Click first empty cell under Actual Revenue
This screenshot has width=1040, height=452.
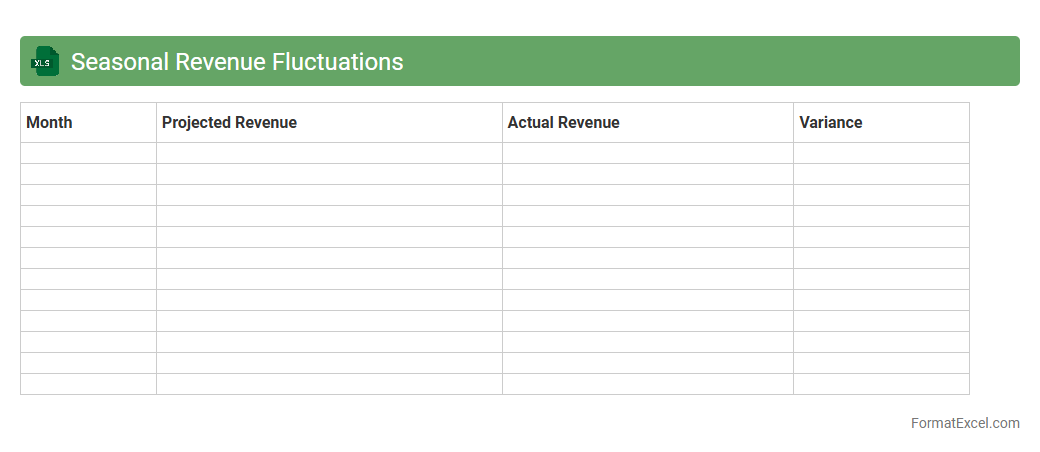[x=647, y=153]
